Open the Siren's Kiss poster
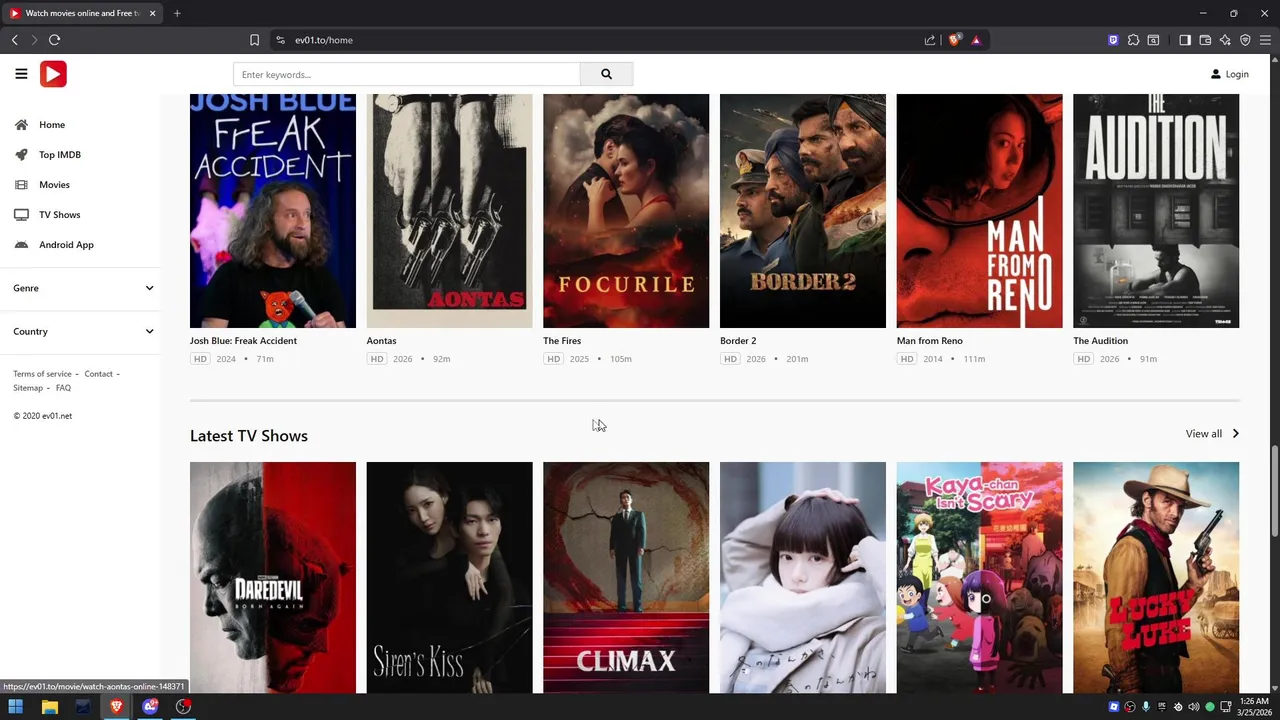The image size is (1280, 720). point(450,577)
